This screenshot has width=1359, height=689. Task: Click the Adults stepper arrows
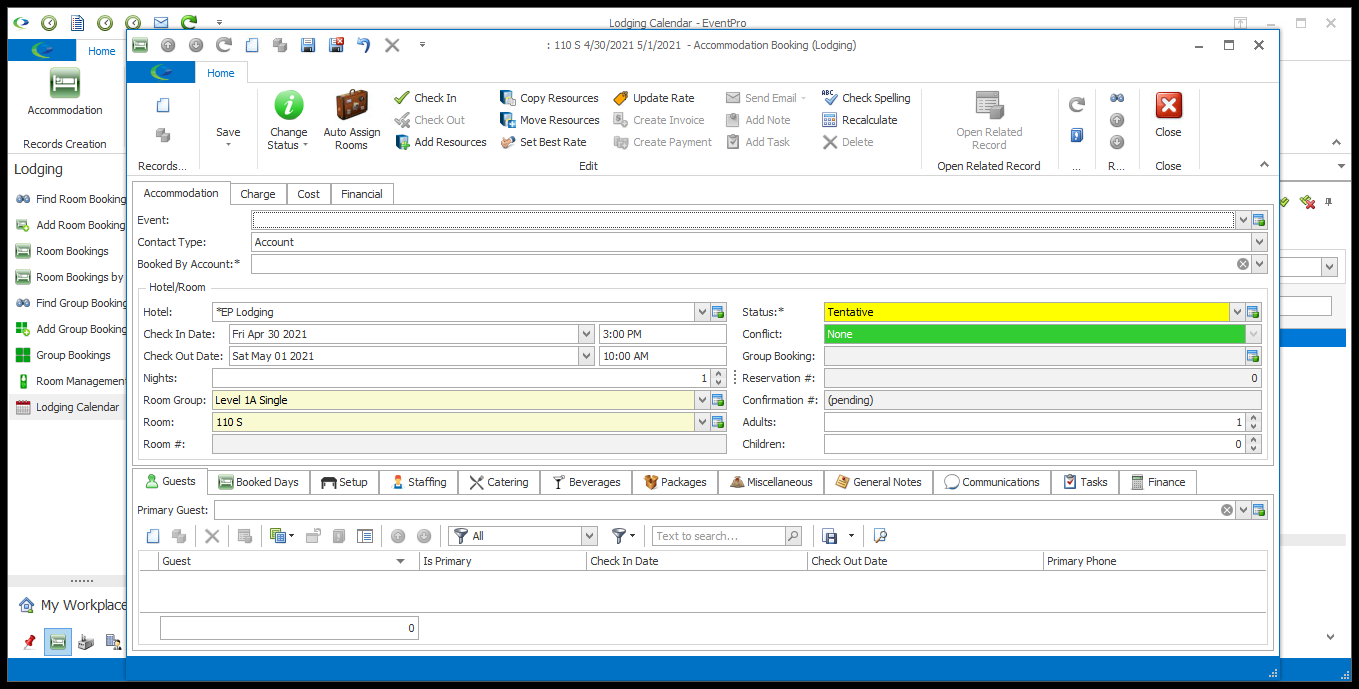[1253, 422]
